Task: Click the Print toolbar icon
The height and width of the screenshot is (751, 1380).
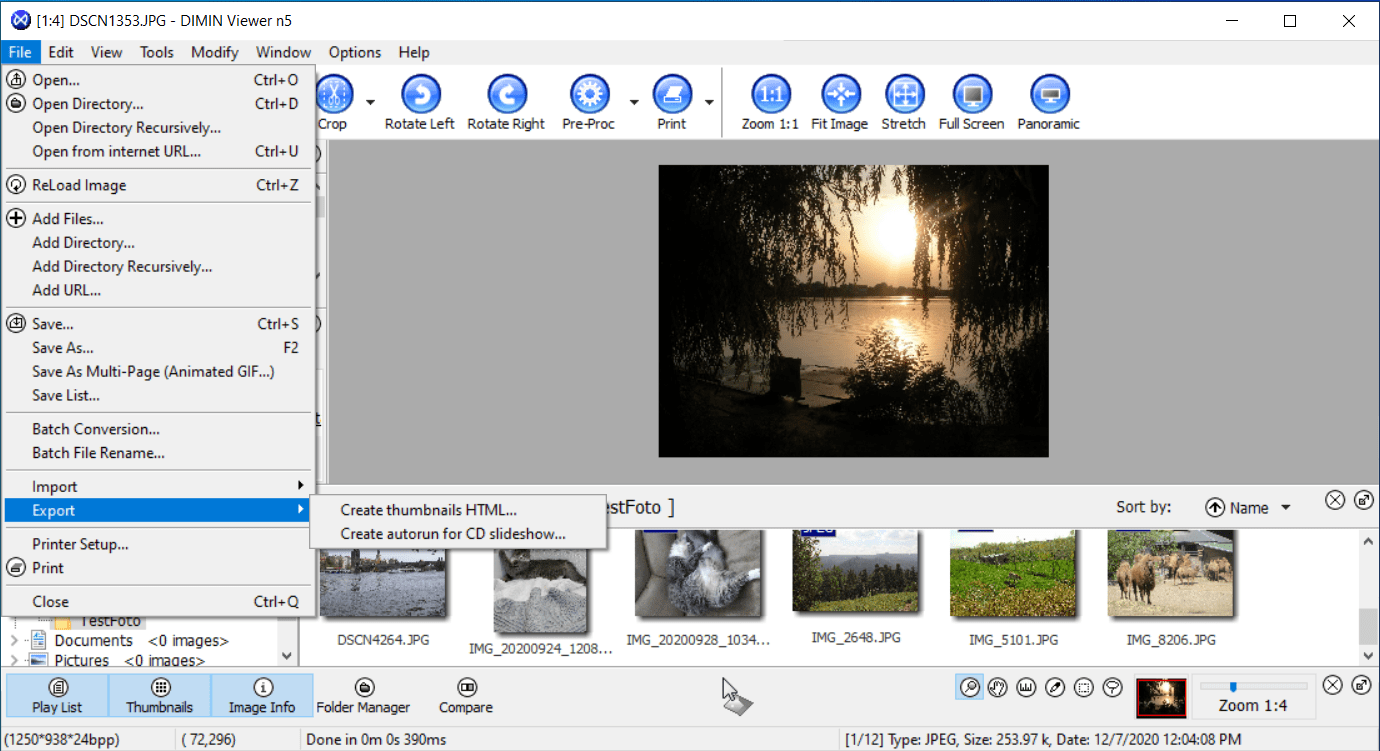Action: (672, 95)
